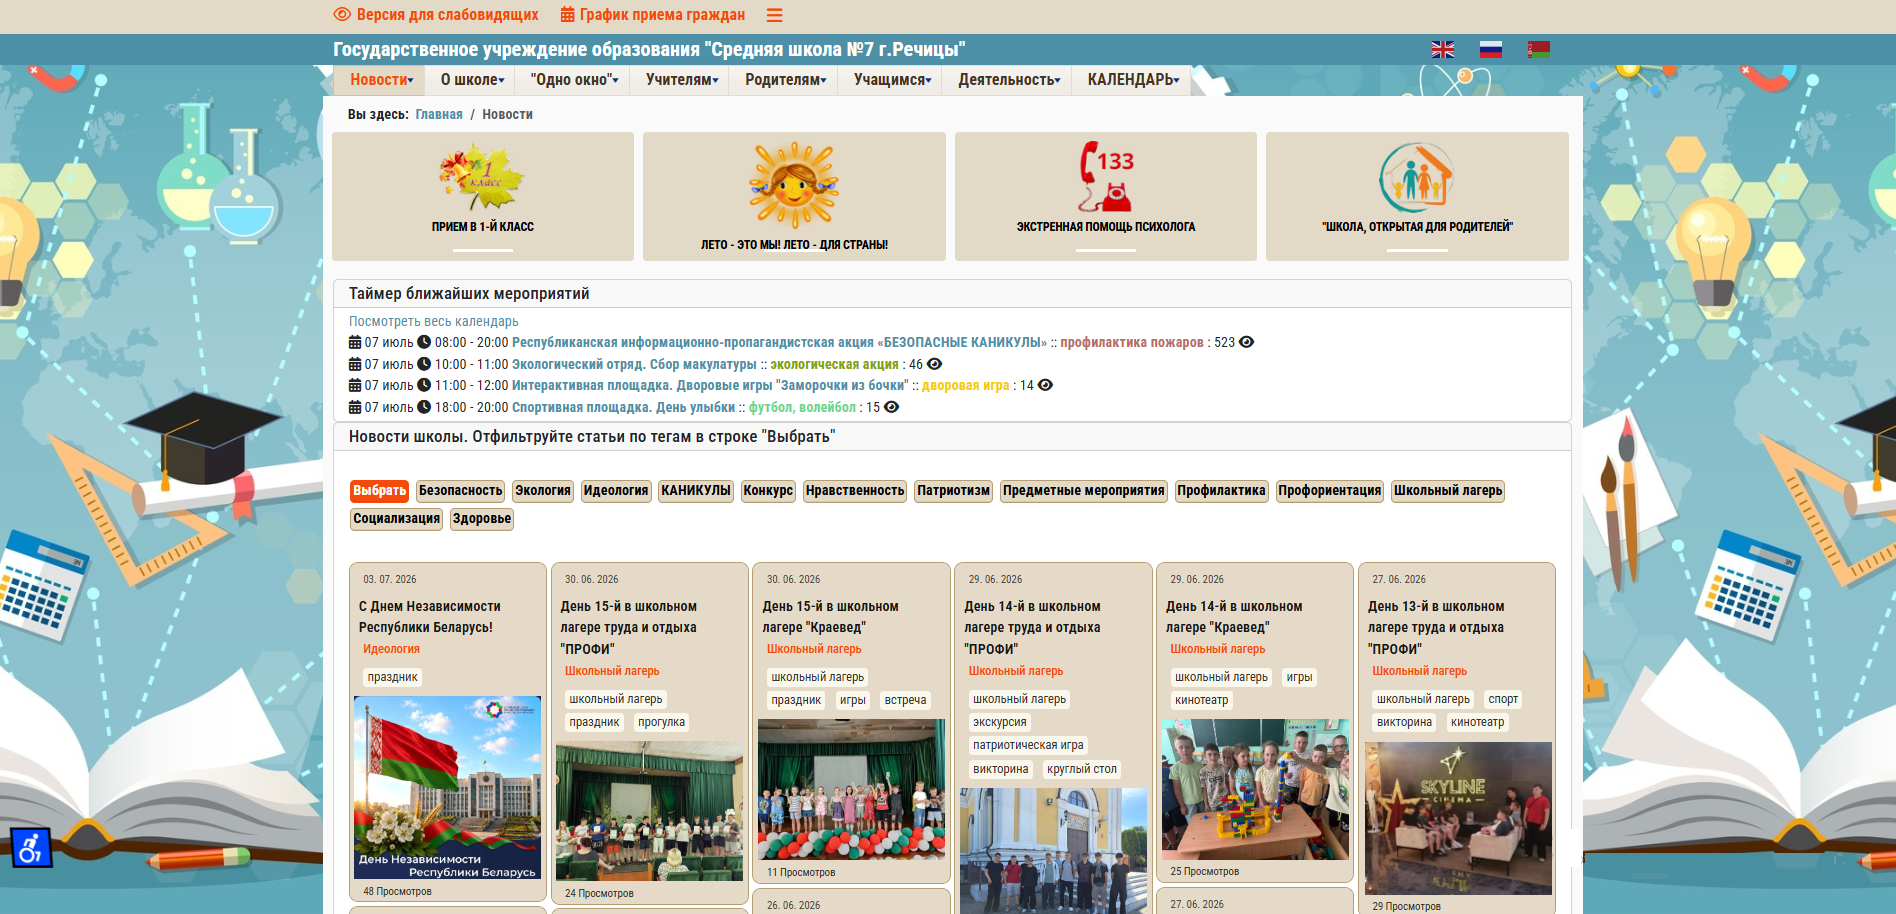Open the Belarus flag Independence Day thumbnail

click(447, 788)
